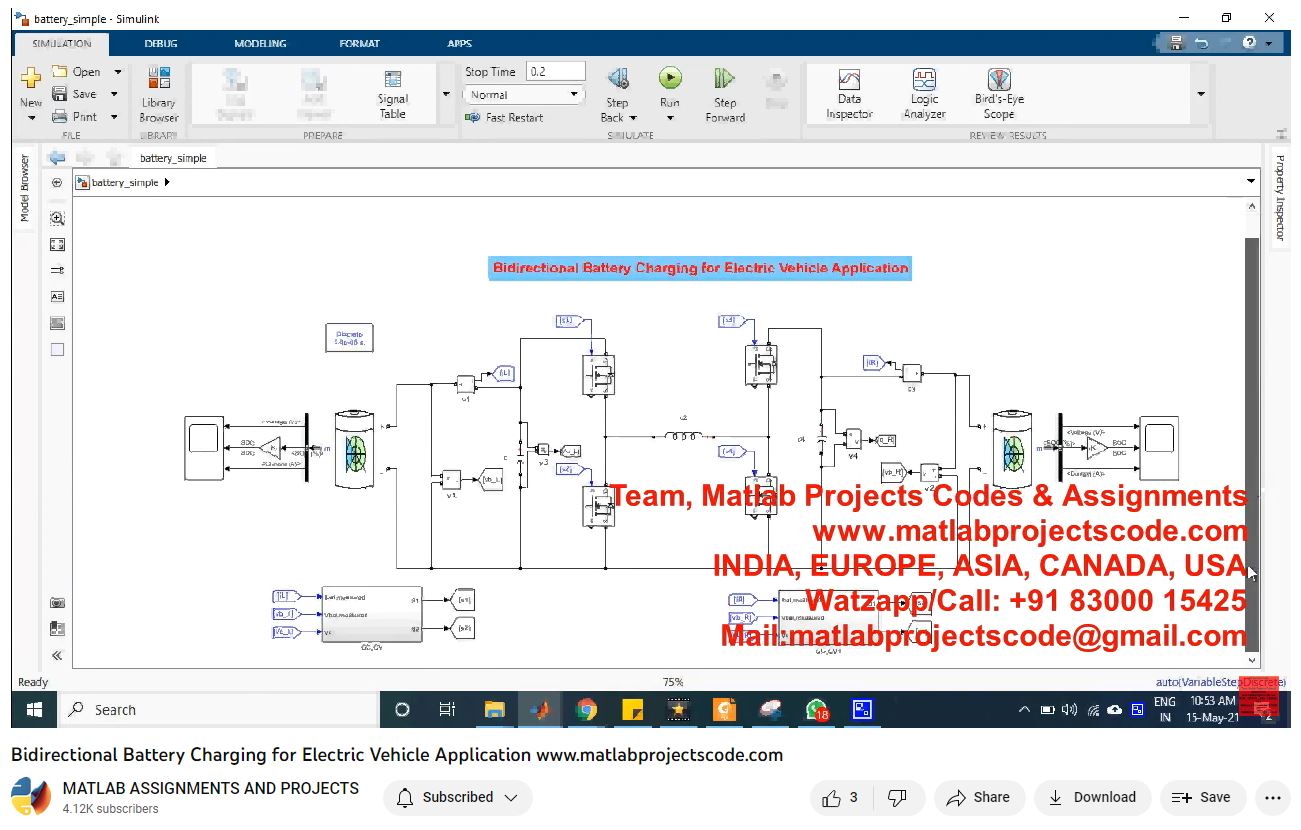Image resolution: width=1301 pixels, height=830 pixels.
Task: Navigate back with the blue left arrow
Action: [57, 157]
